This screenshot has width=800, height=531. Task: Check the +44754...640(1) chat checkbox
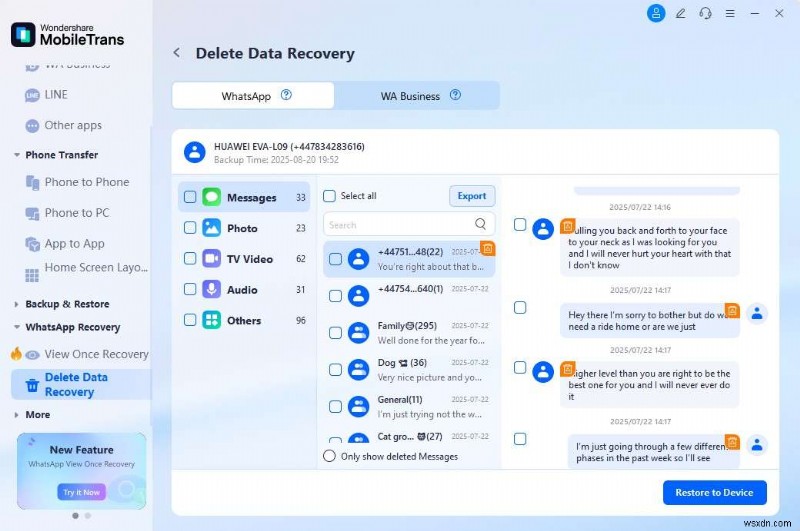click(335, 296)
